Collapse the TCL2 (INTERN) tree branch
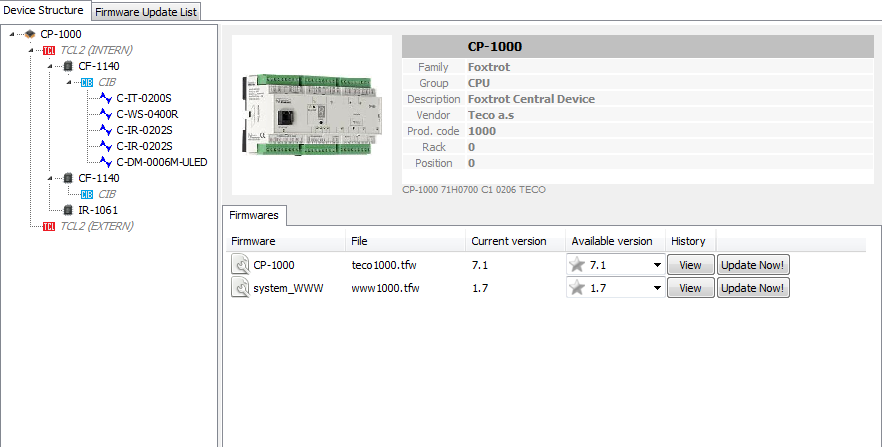Screen dimensions: 882x447 tap(31, 50)
